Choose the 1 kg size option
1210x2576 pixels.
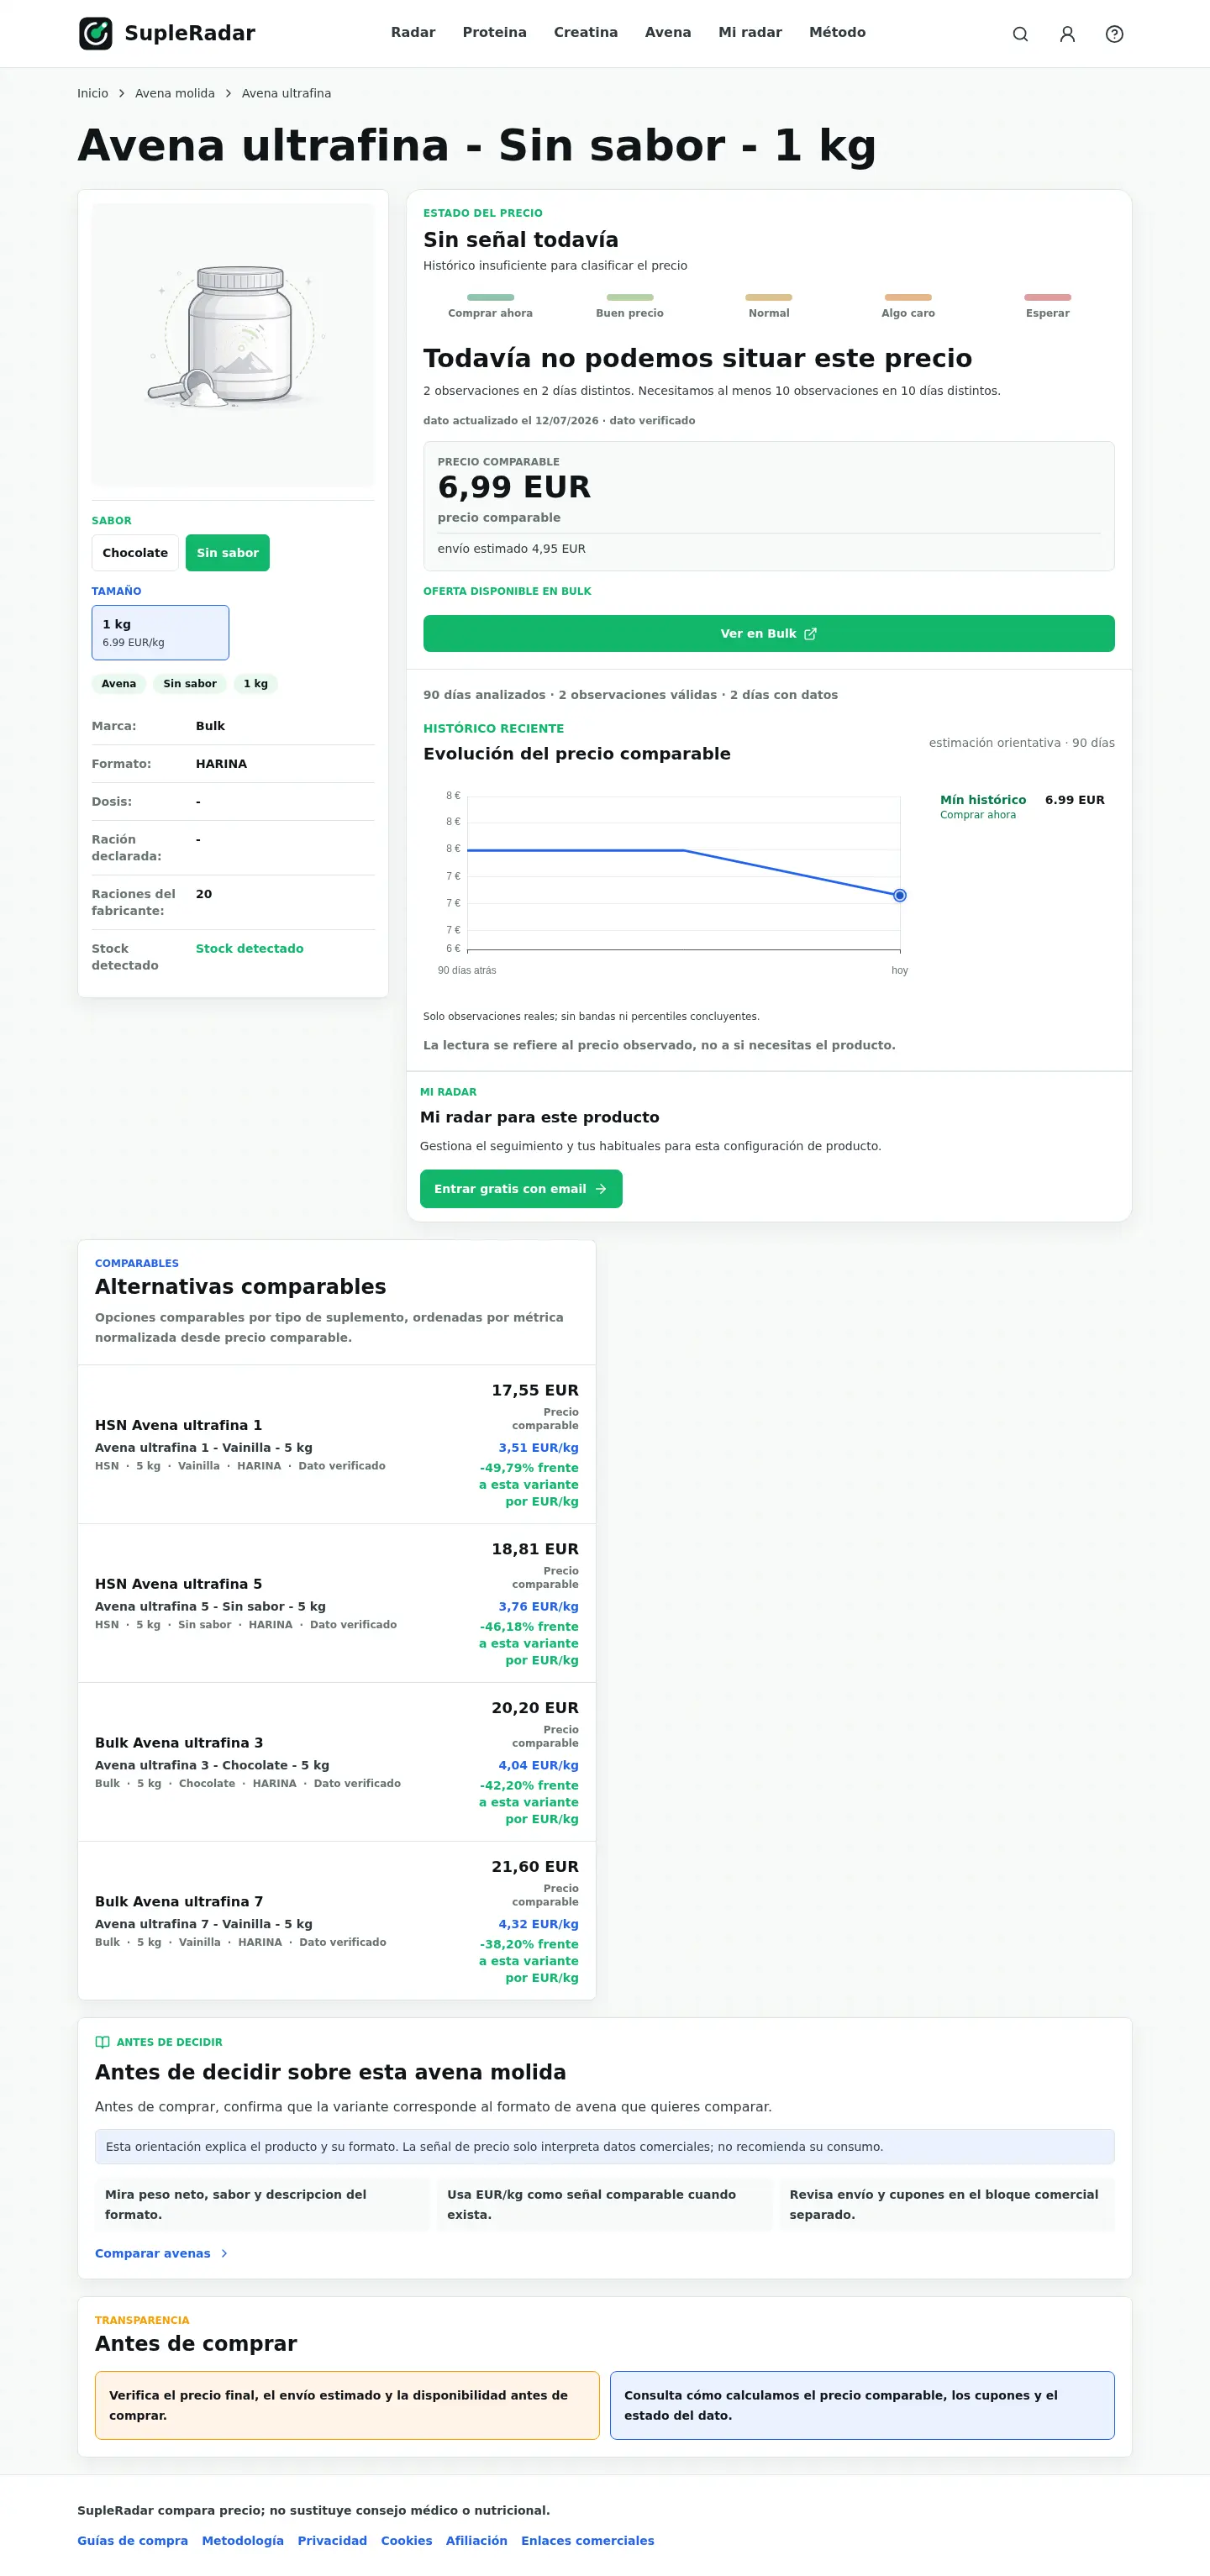point(160,632)
